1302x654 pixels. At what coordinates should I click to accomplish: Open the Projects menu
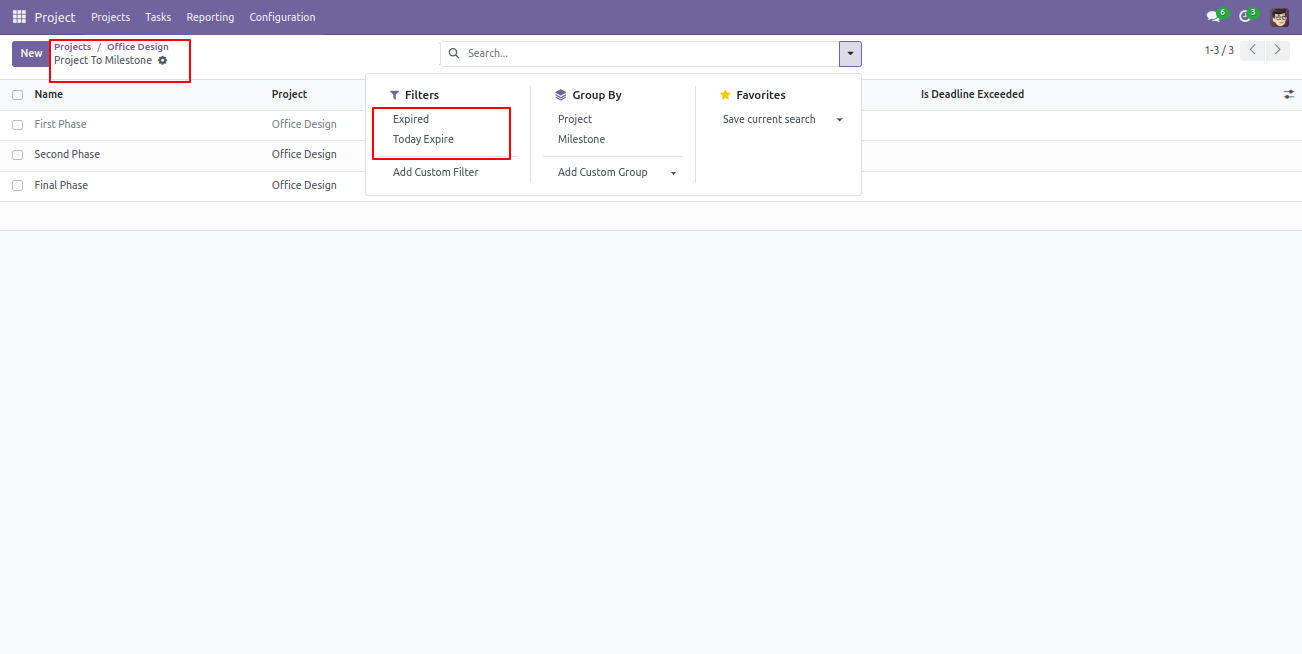pos(111,17)
